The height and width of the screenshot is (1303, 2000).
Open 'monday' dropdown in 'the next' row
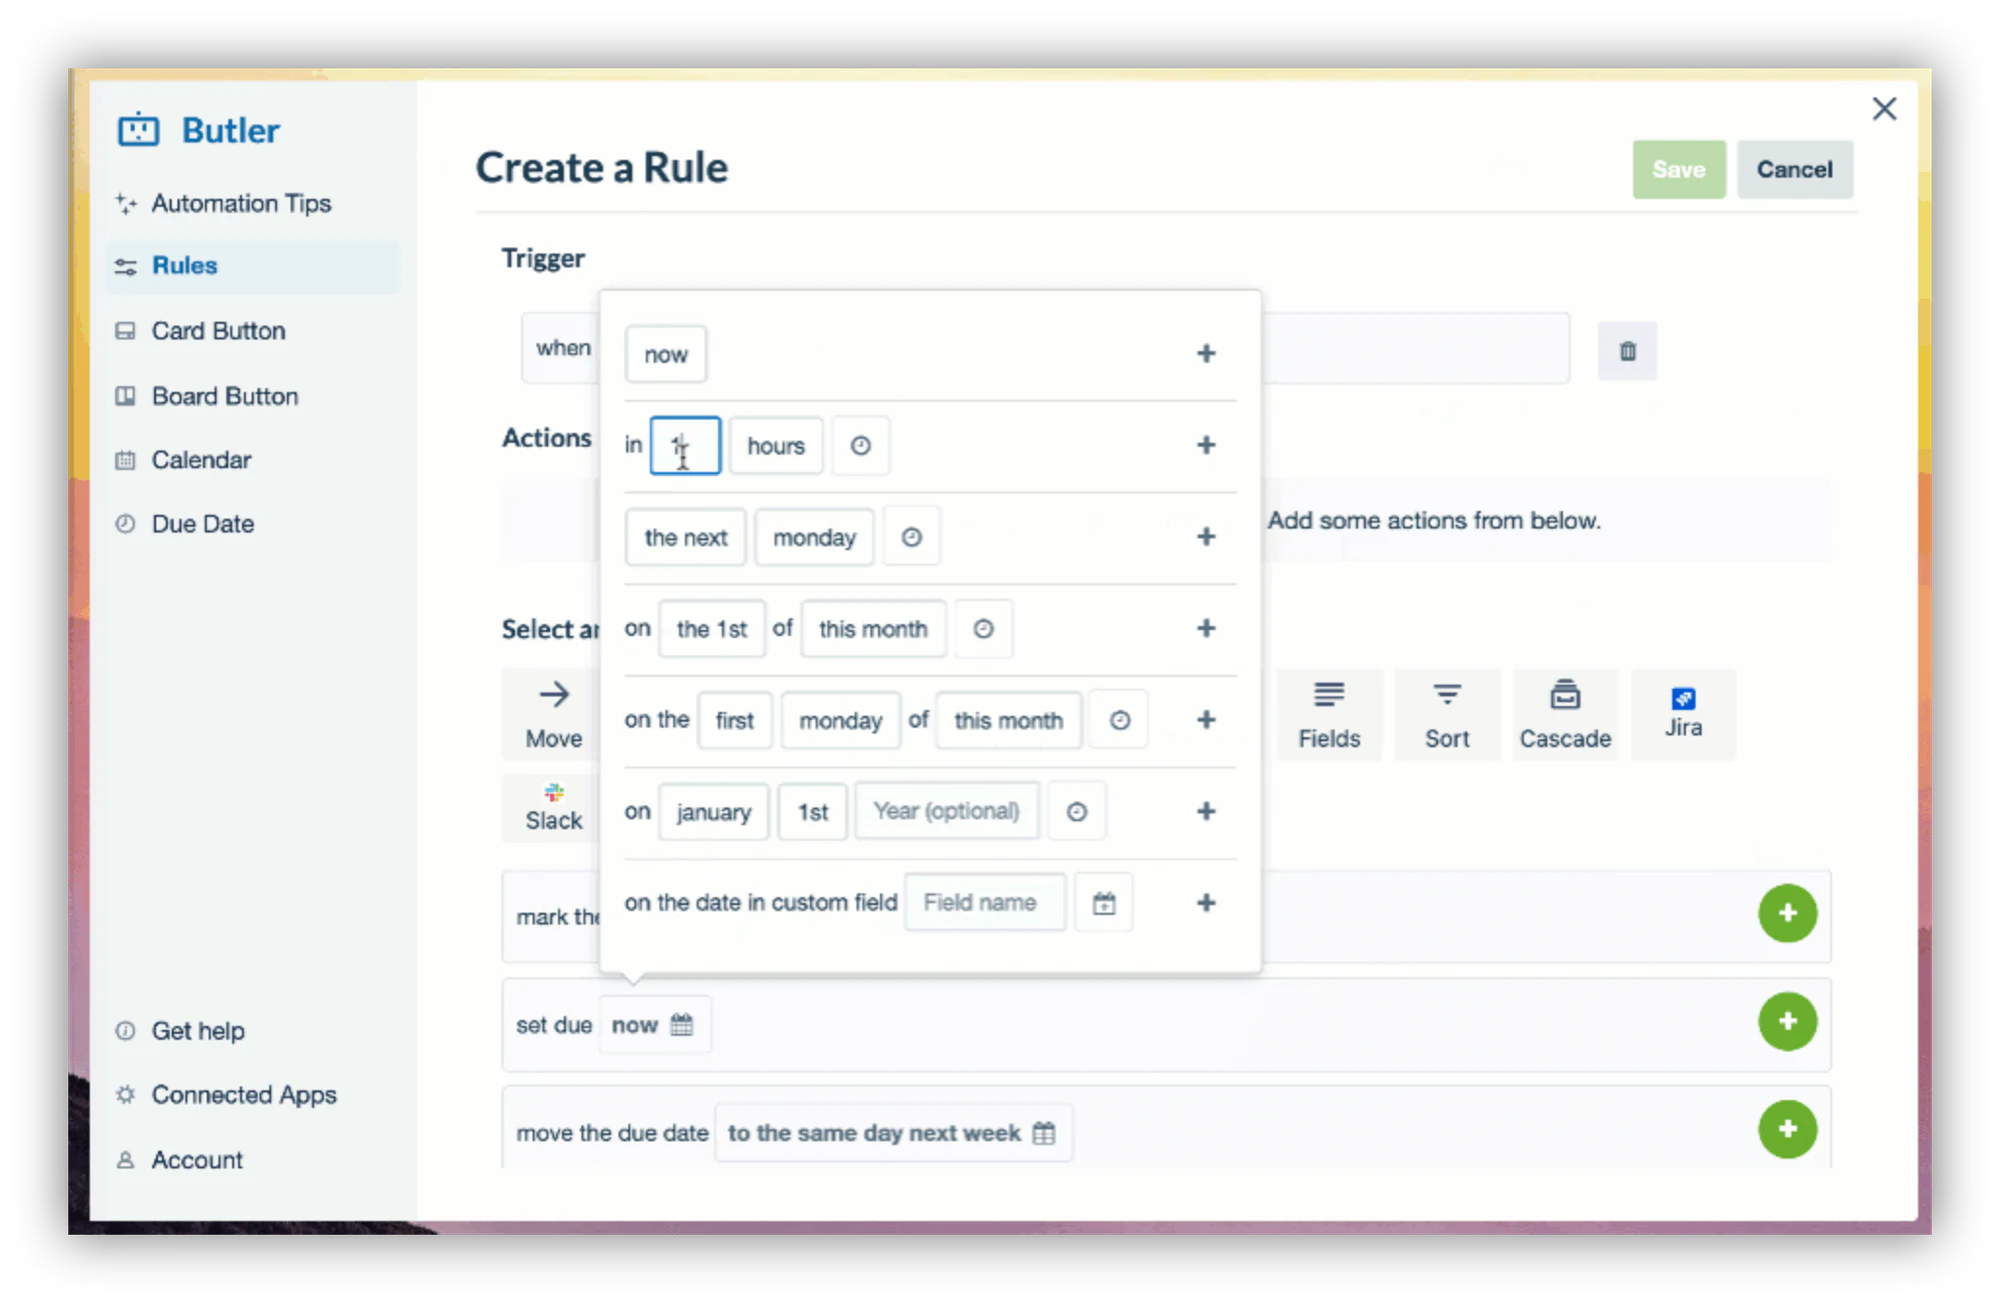(x=814, y=538)
